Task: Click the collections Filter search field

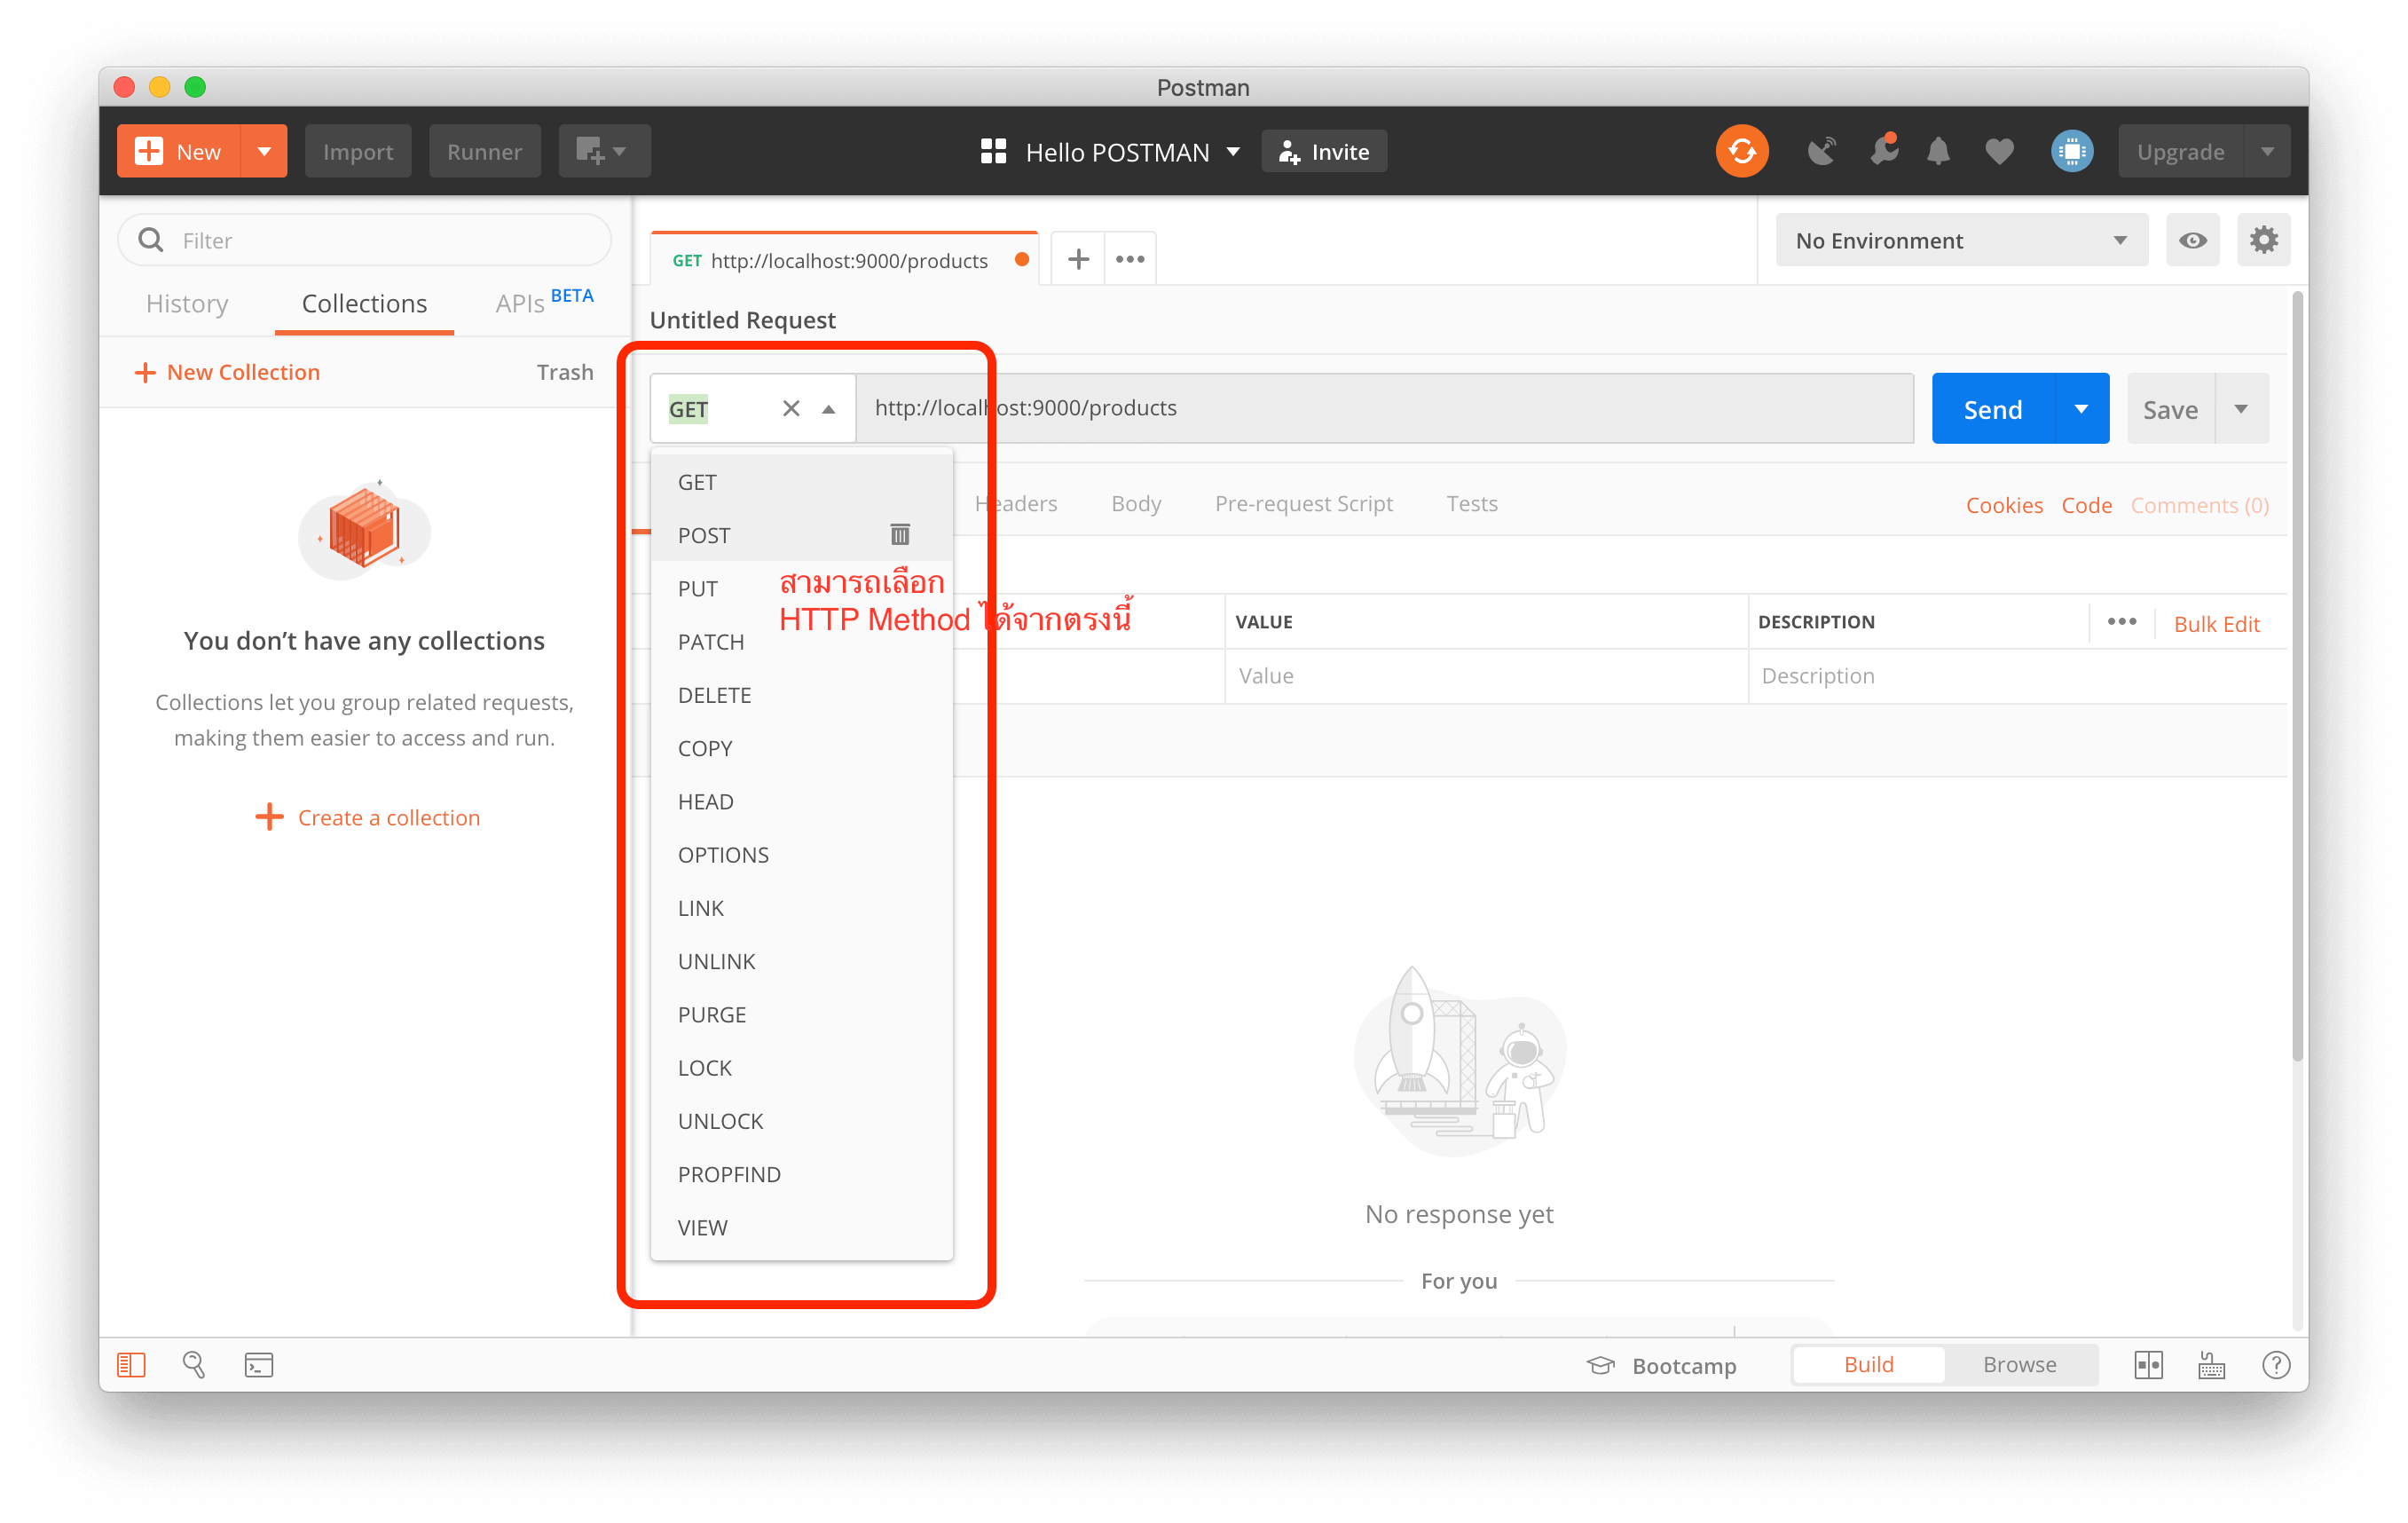Action: (365, 240)
